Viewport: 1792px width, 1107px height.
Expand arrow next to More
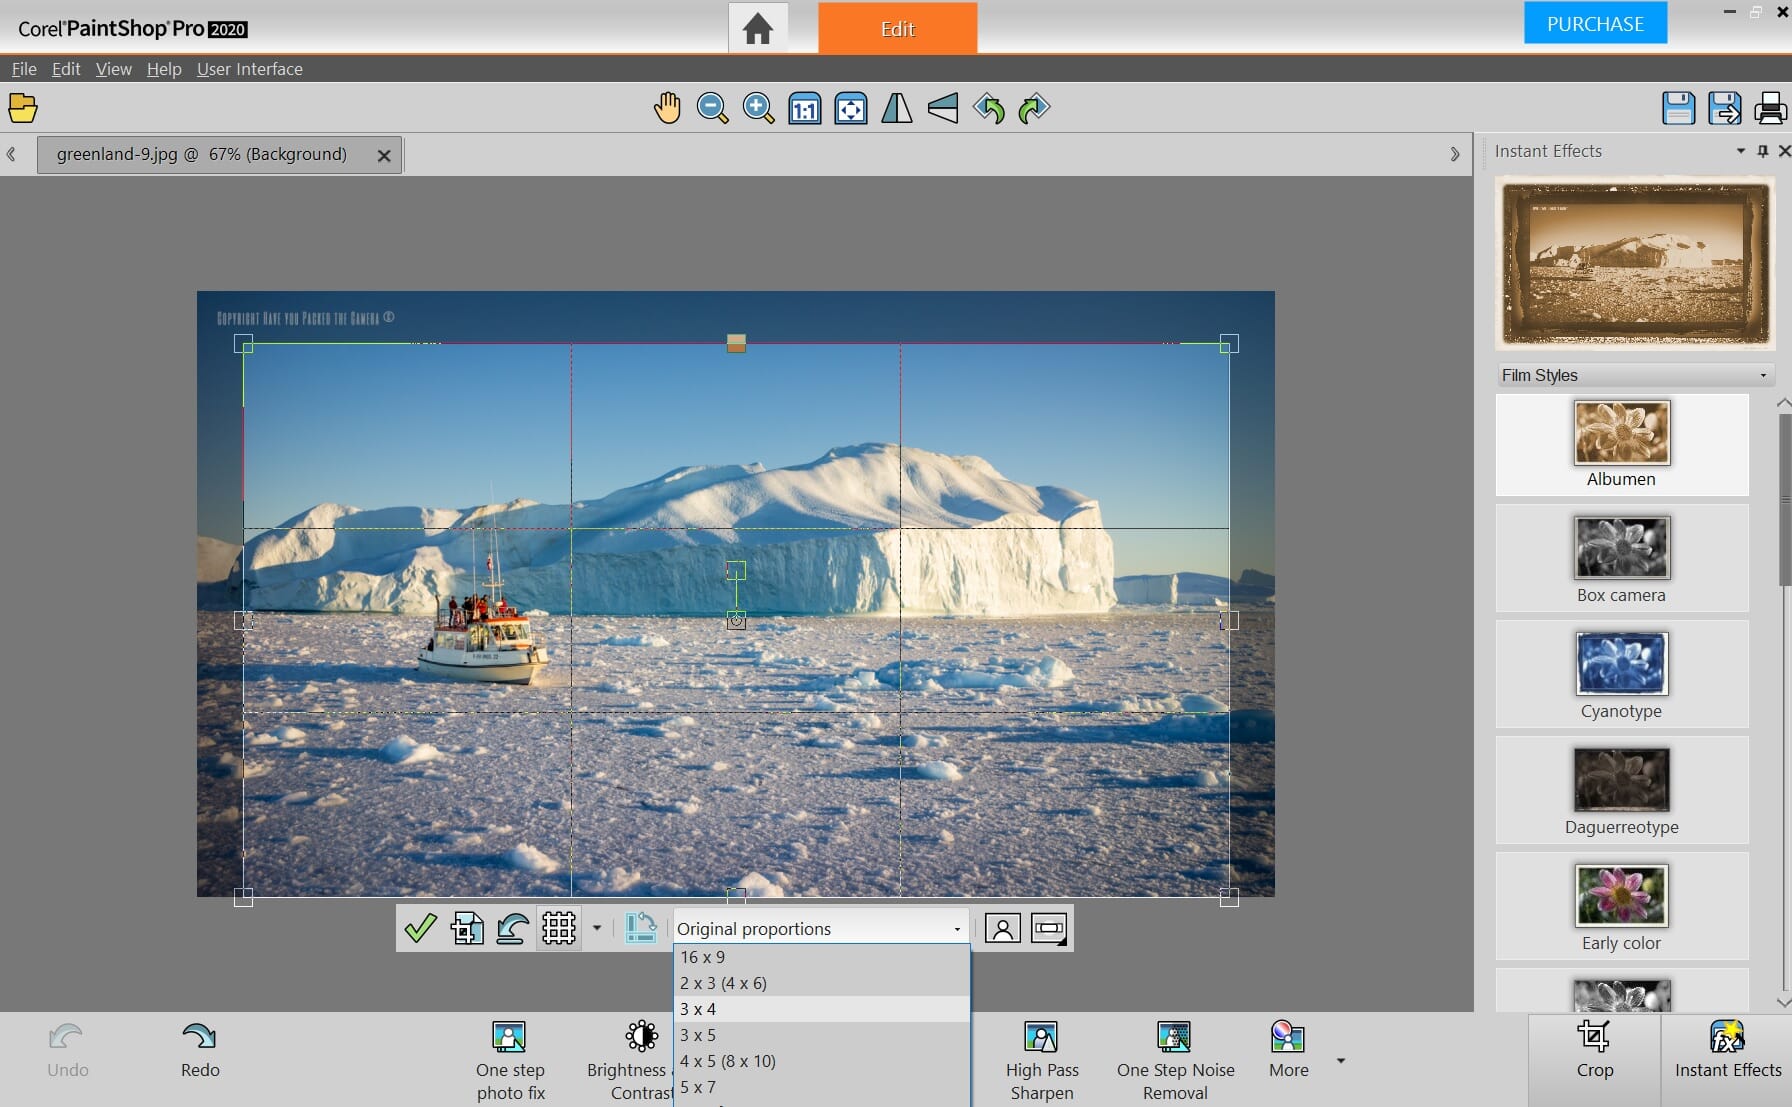[x=1341, y=1061]
